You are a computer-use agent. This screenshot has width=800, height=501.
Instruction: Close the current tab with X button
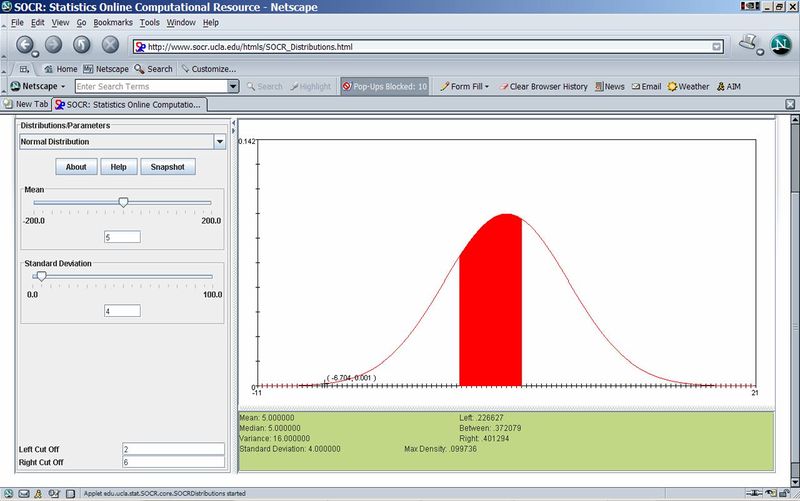pos(790,104)
